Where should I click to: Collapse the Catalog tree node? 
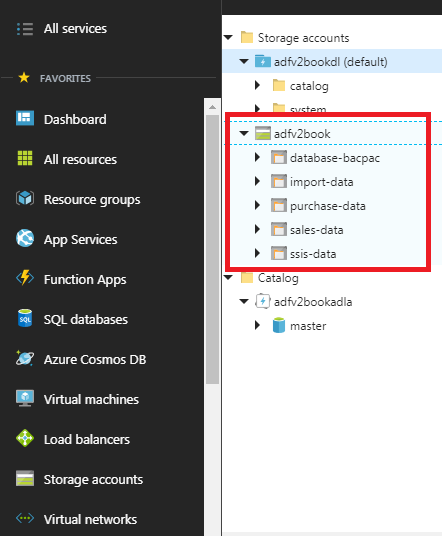(228, 277)
